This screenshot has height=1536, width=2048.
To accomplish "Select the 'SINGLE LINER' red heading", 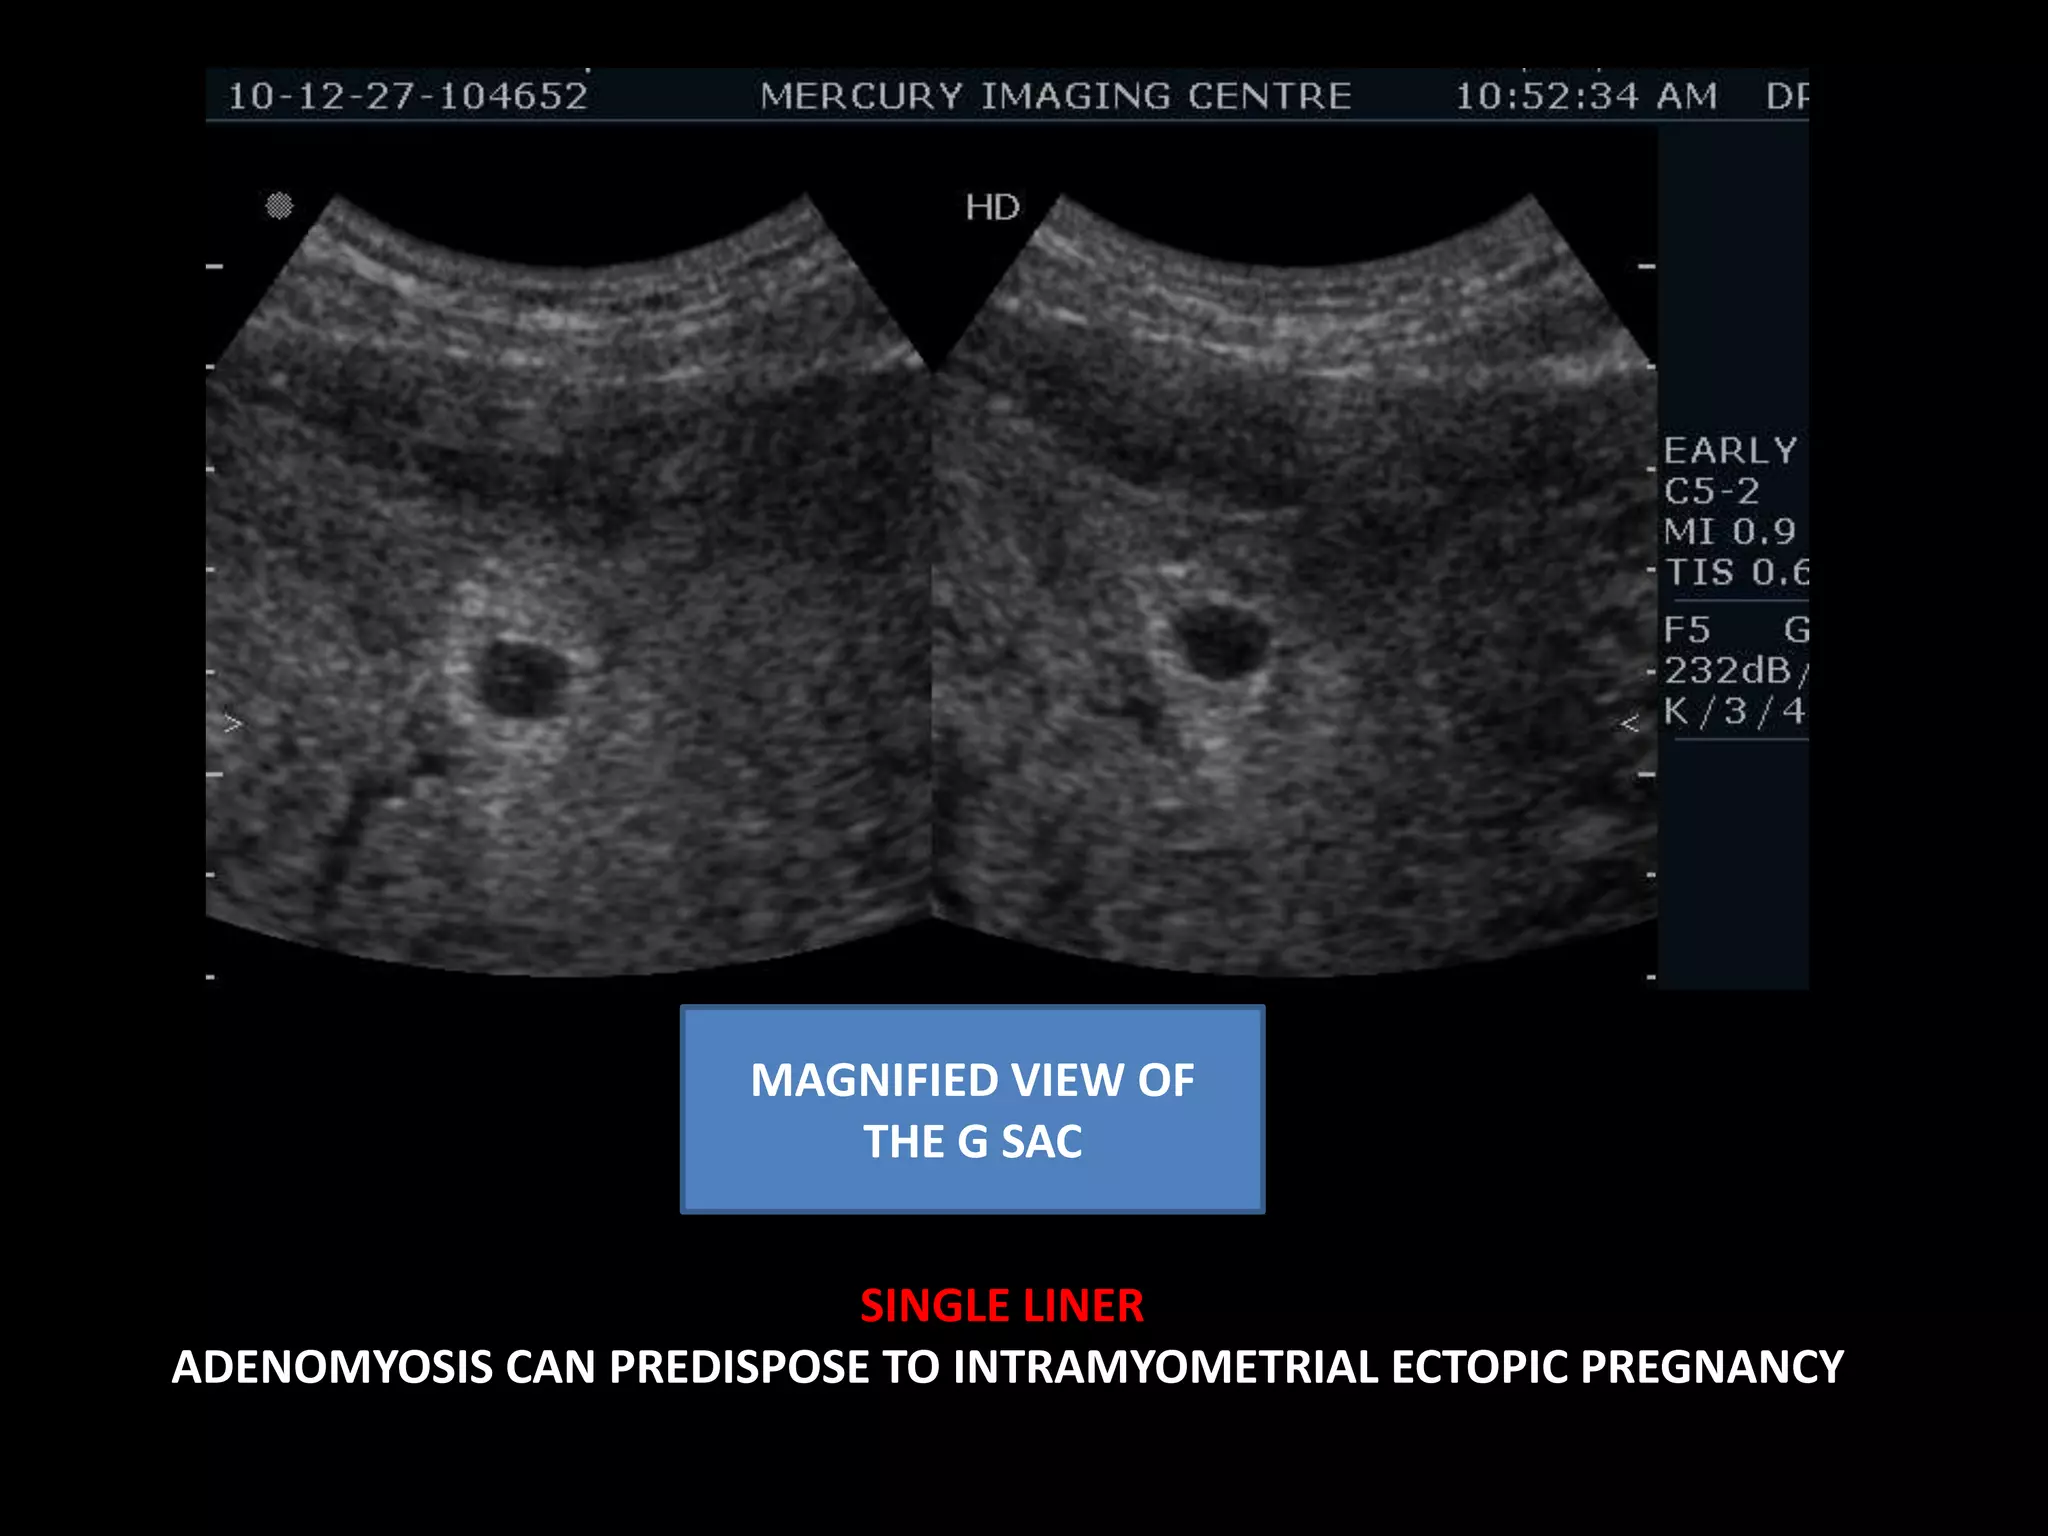I will point(1002,1305).
